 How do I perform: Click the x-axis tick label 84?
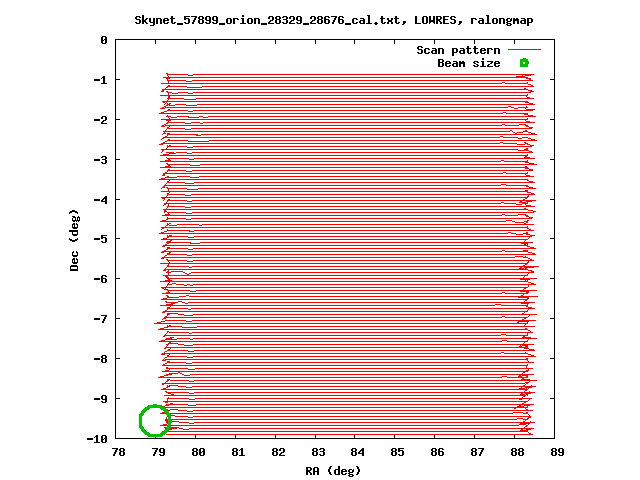pyautogui.click(x=358, y=452)
